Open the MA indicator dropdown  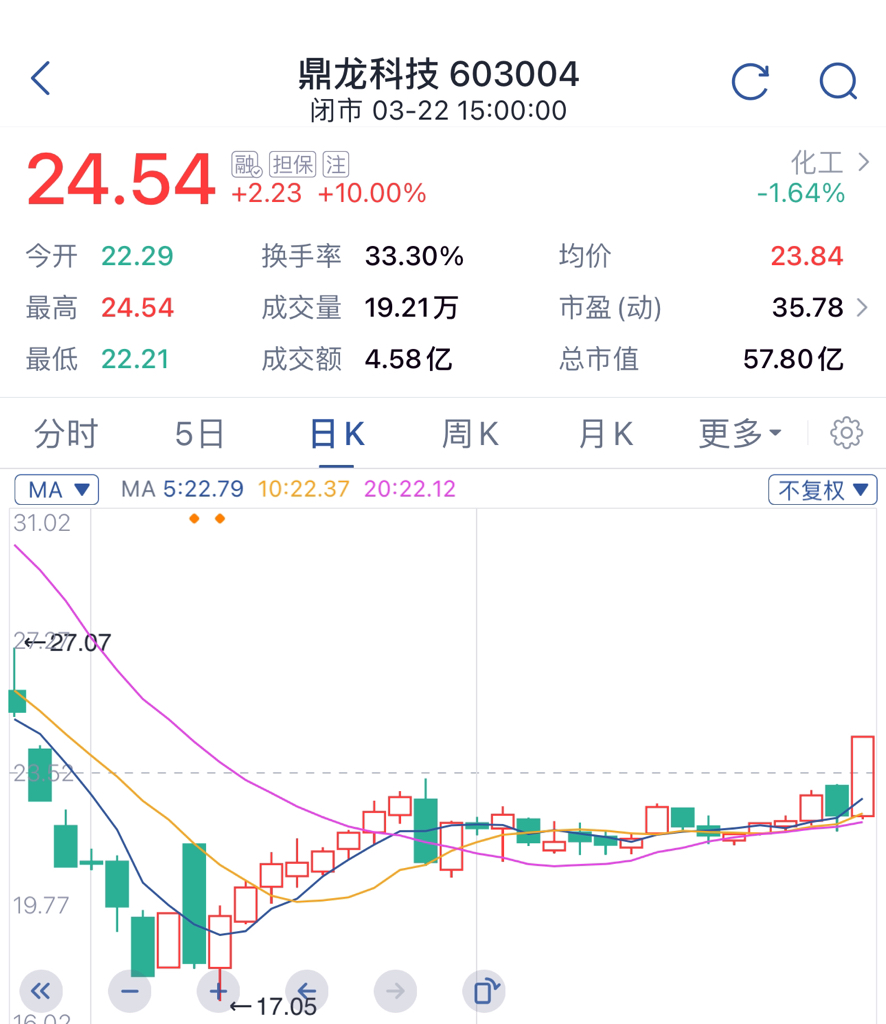tap(56, 489)
